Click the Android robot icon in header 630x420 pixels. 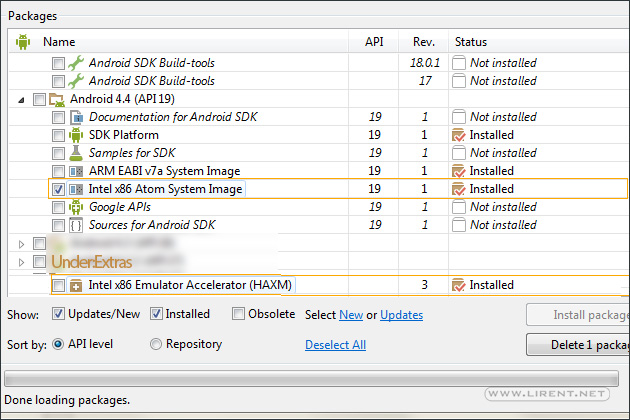click(x=23, y=42)
